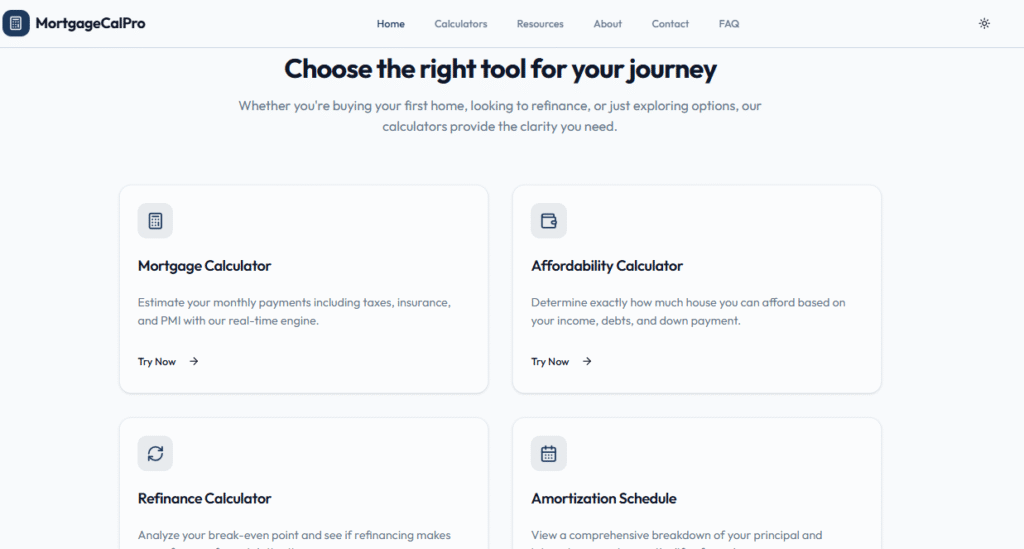
Task: Click the Amortization Schedule calendar icon
Action: 549,453
